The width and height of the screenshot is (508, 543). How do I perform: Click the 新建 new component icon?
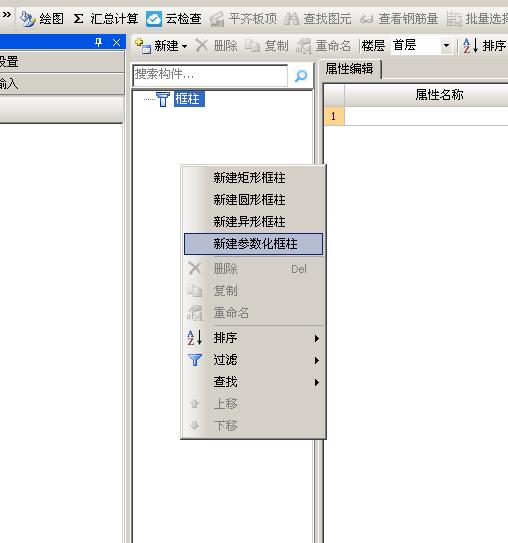click(x=143, y=46)
